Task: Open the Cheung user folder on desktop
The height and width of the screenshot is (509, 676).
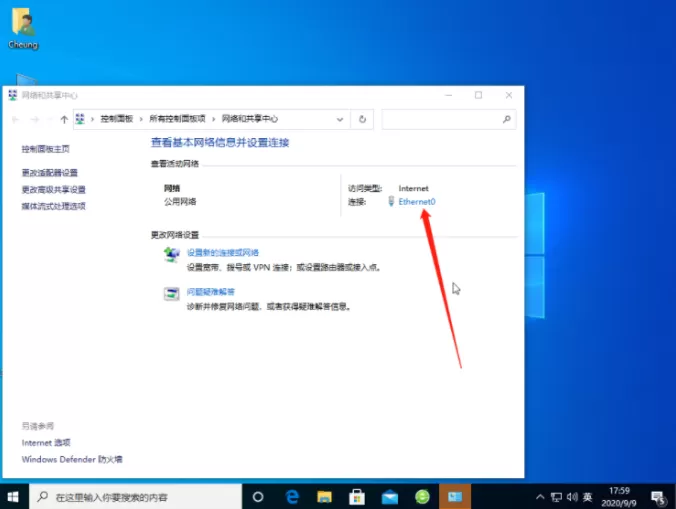Action: pyautogui.click(x=23, y=28)
